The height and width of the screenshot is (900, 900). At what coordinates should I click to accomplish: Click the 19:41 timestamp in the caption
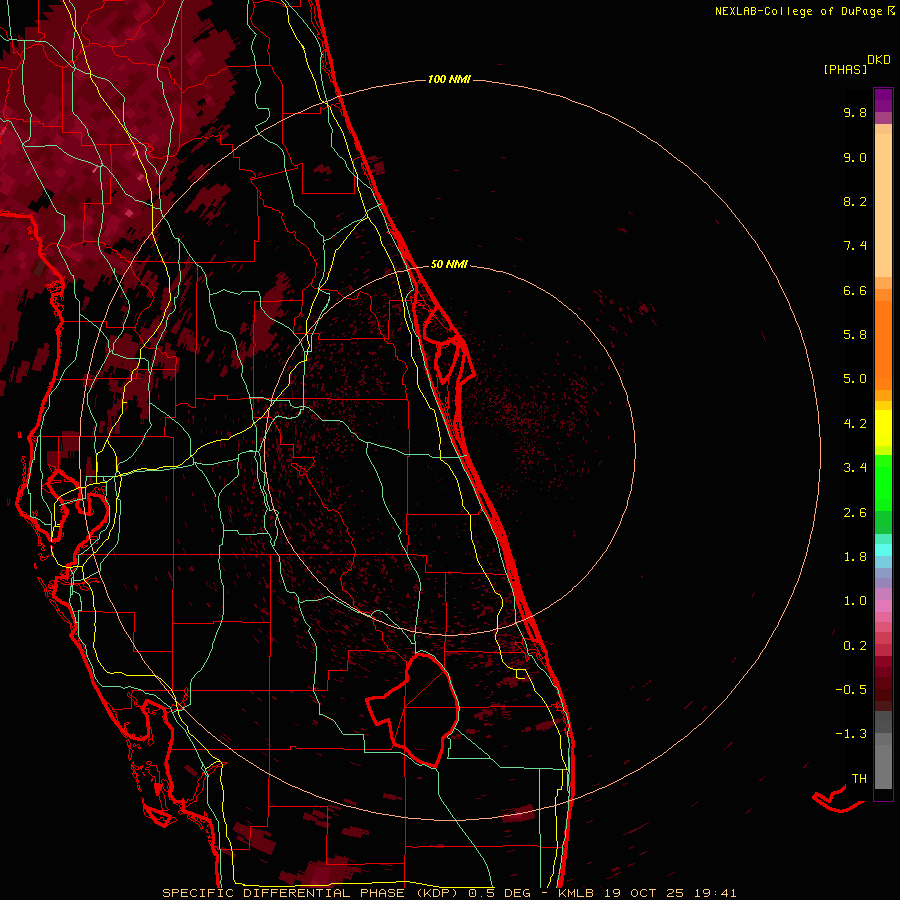point(715,893)
